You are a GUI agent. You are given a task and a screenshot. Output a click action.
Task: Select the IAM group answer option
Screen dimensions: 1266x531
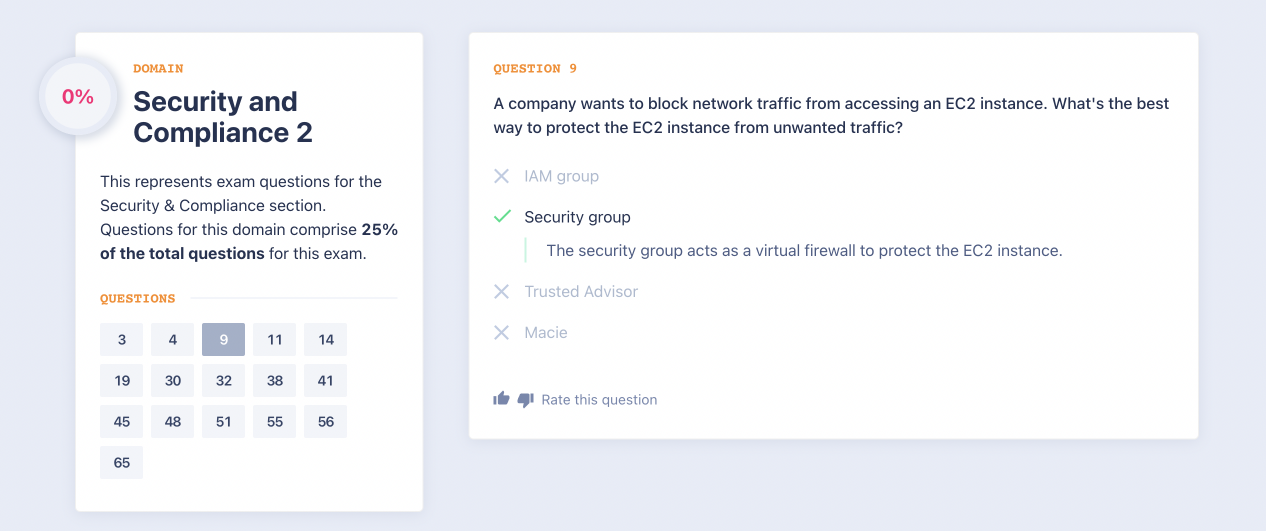[x=561, y=176]
